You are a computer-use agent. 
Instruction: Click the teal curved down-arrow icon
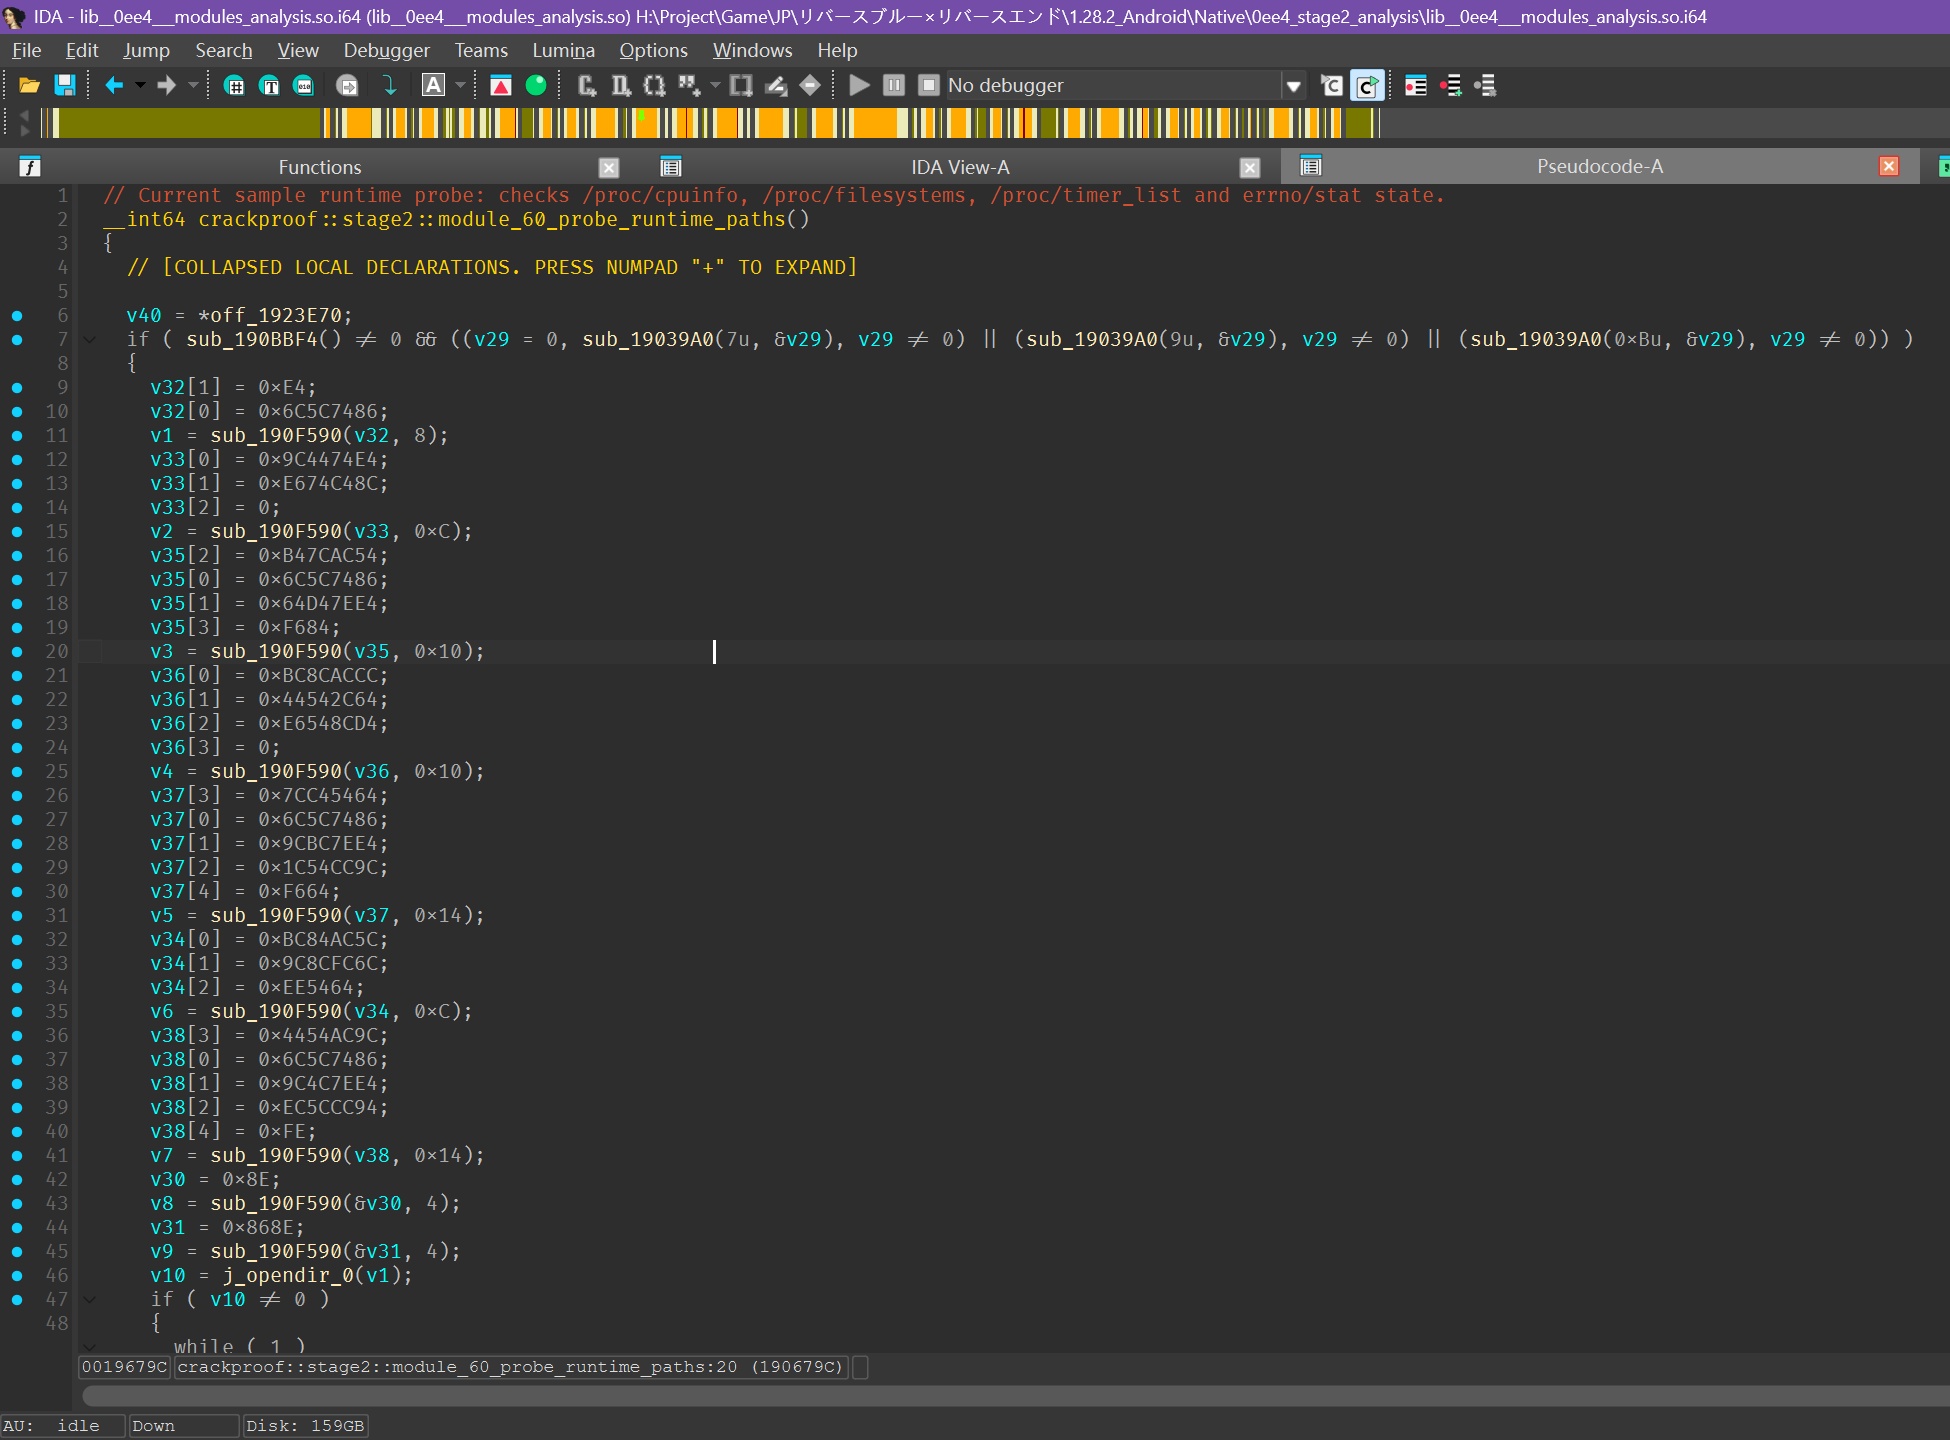(390, 86)
